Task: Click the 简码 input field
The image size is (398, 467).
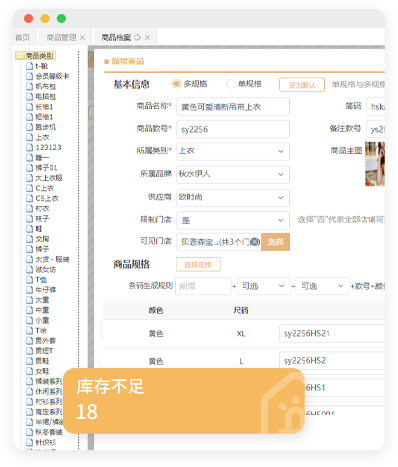Action: (375, 106)
